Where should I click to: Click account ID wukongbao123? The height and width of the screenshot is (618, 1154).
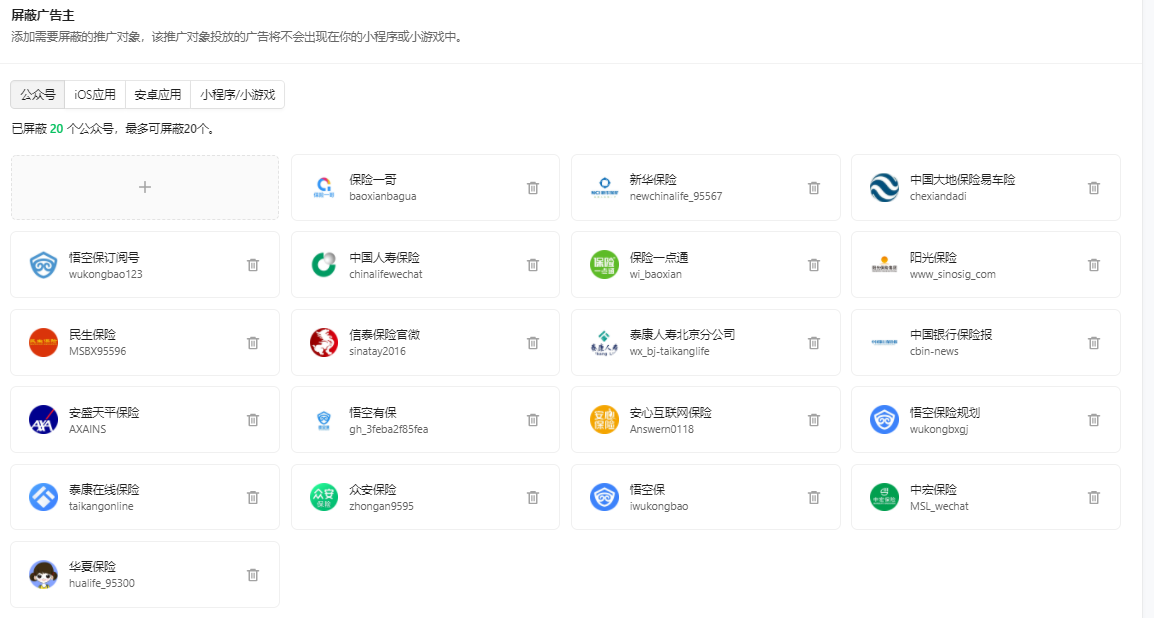pos(105,274)
